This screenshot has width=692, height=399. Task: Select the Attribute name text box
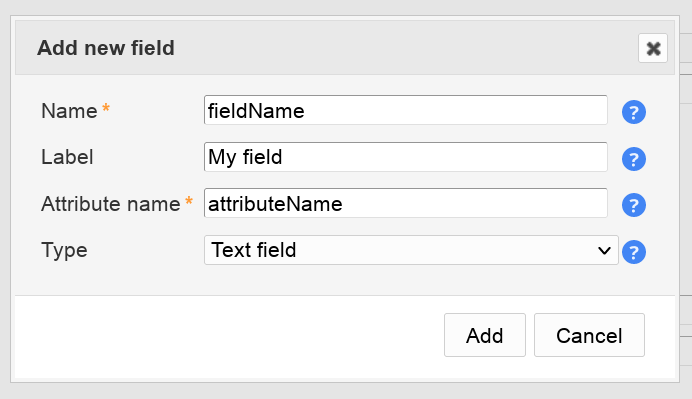tap(406, 203)
